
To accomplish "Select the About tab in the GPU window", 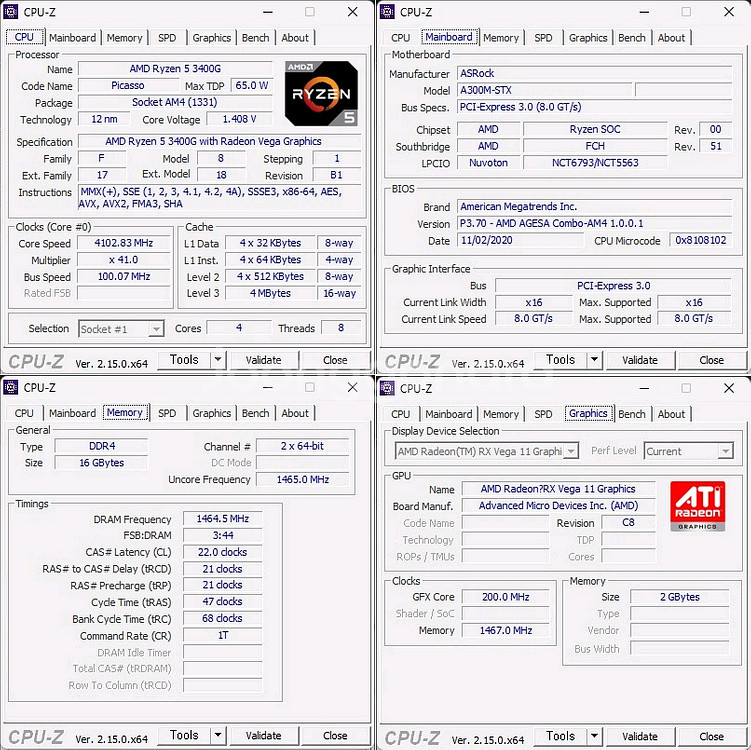I will (671, 414).
